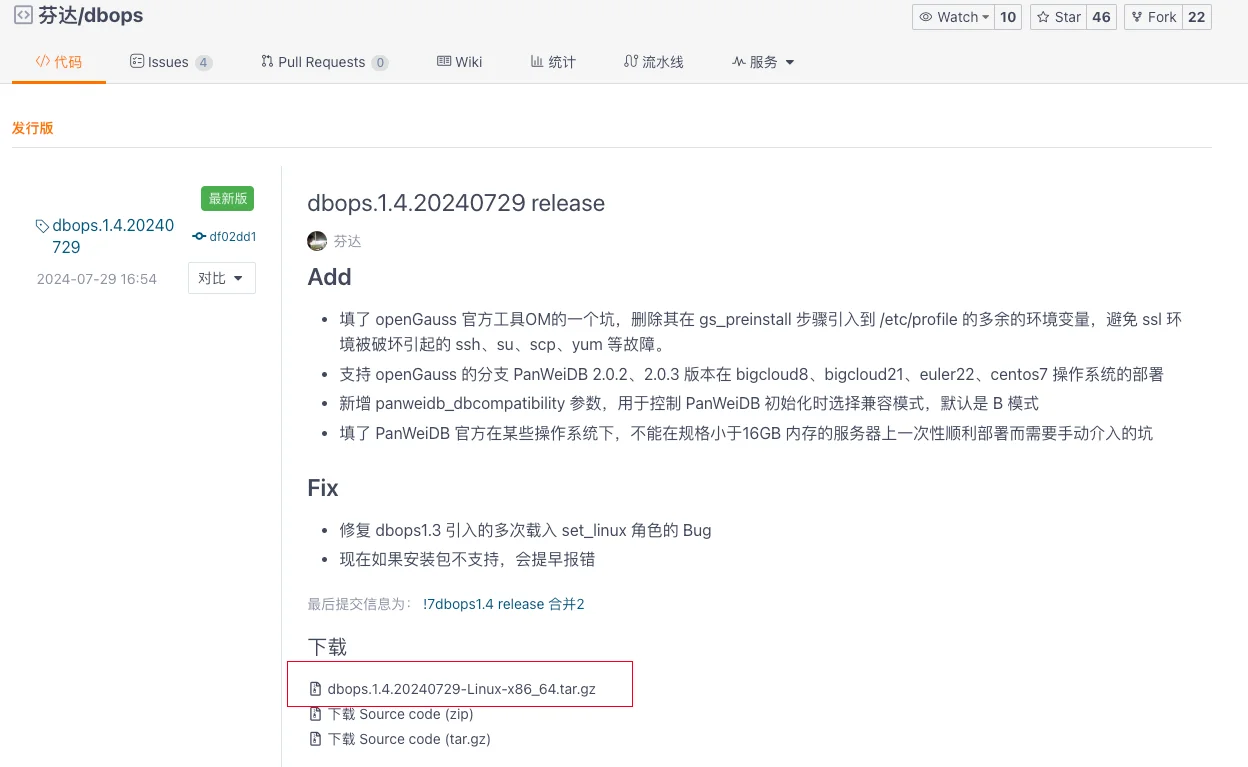Open the 服务 services dropdown menu
The image size is (1248, 767).
coord(763,62)
